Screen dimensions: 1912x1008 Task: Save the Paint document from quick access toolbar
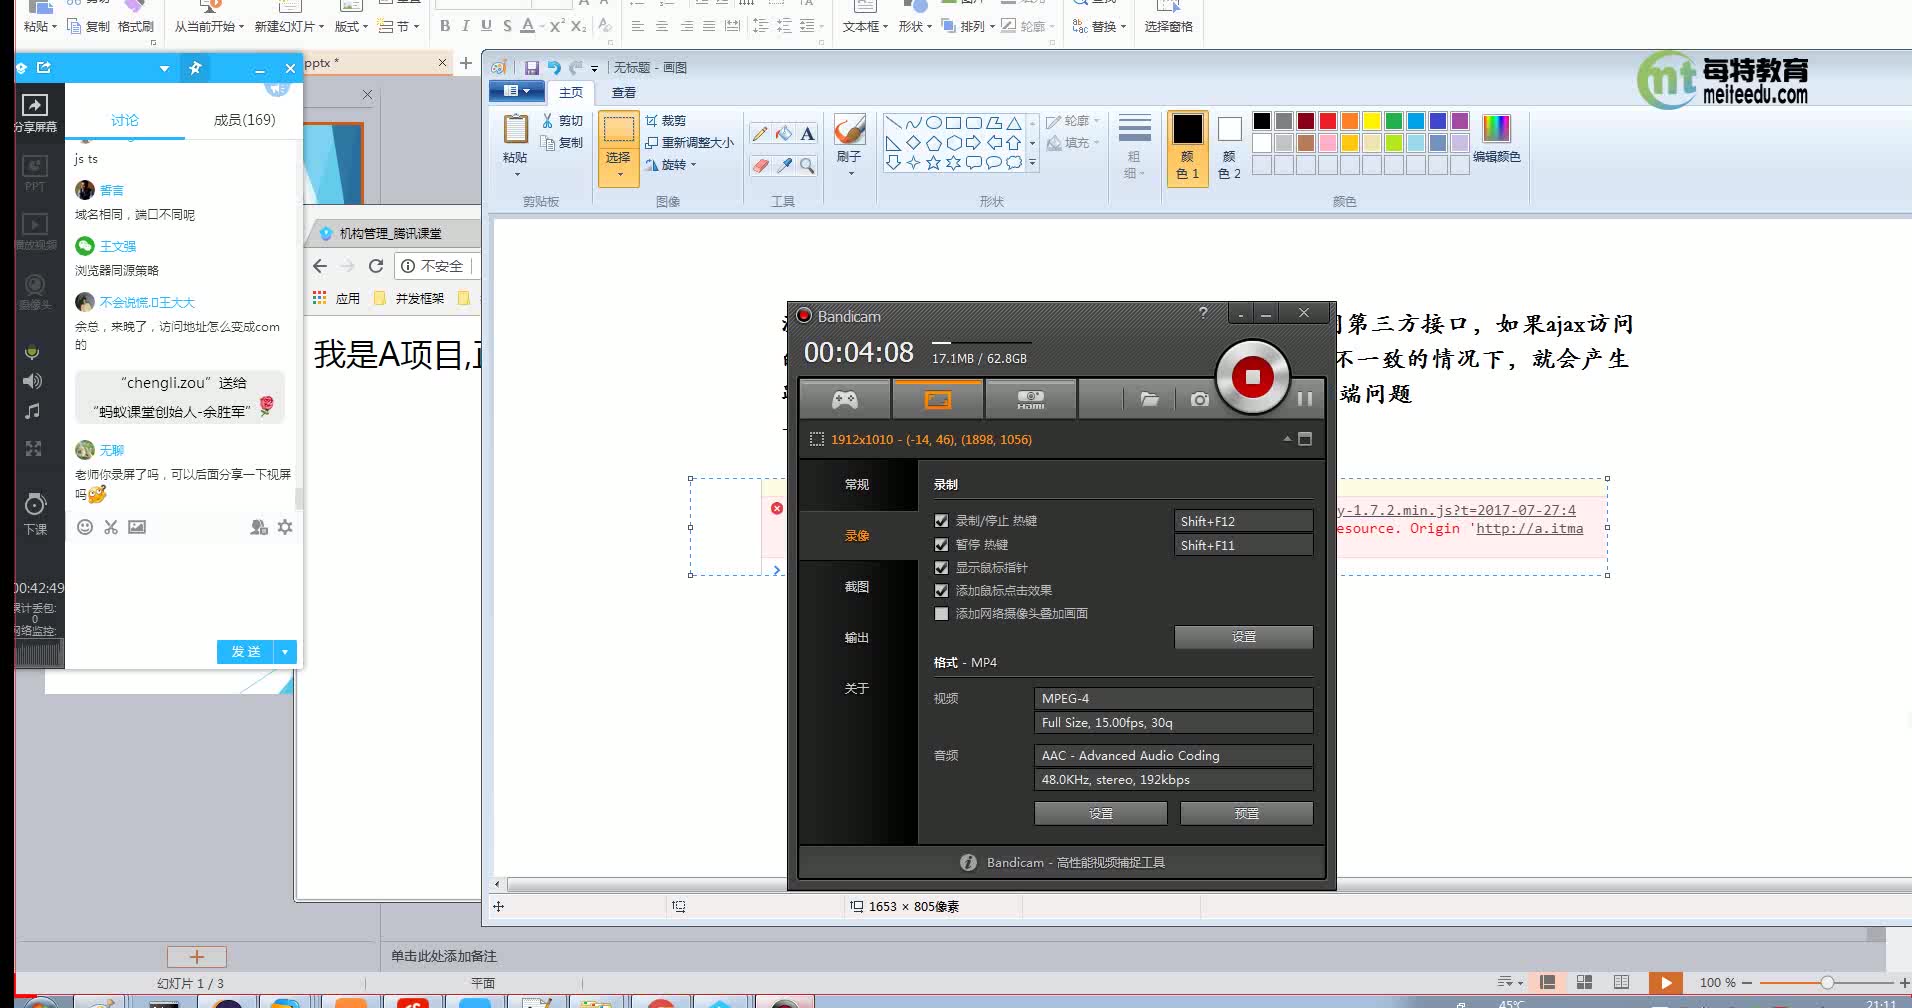532,67
